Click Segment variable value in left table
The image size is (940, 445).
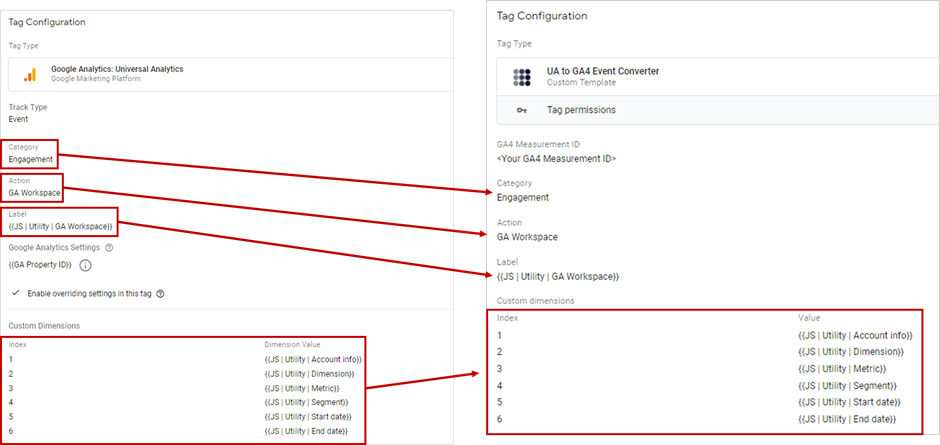[306, 402]
